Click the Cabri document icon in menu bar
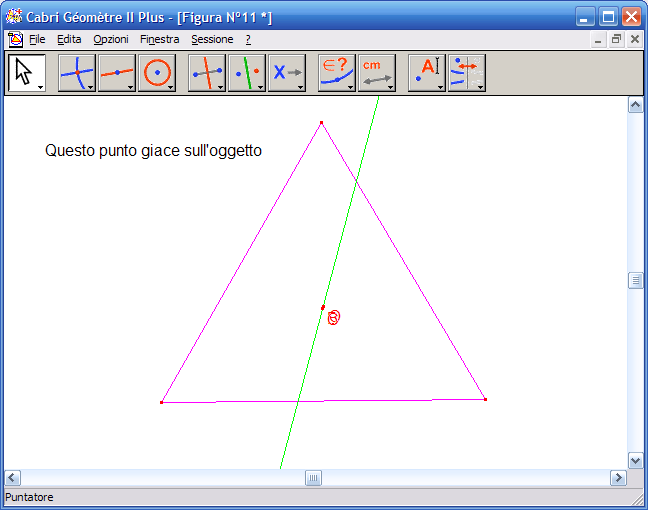 click(15, 39)
